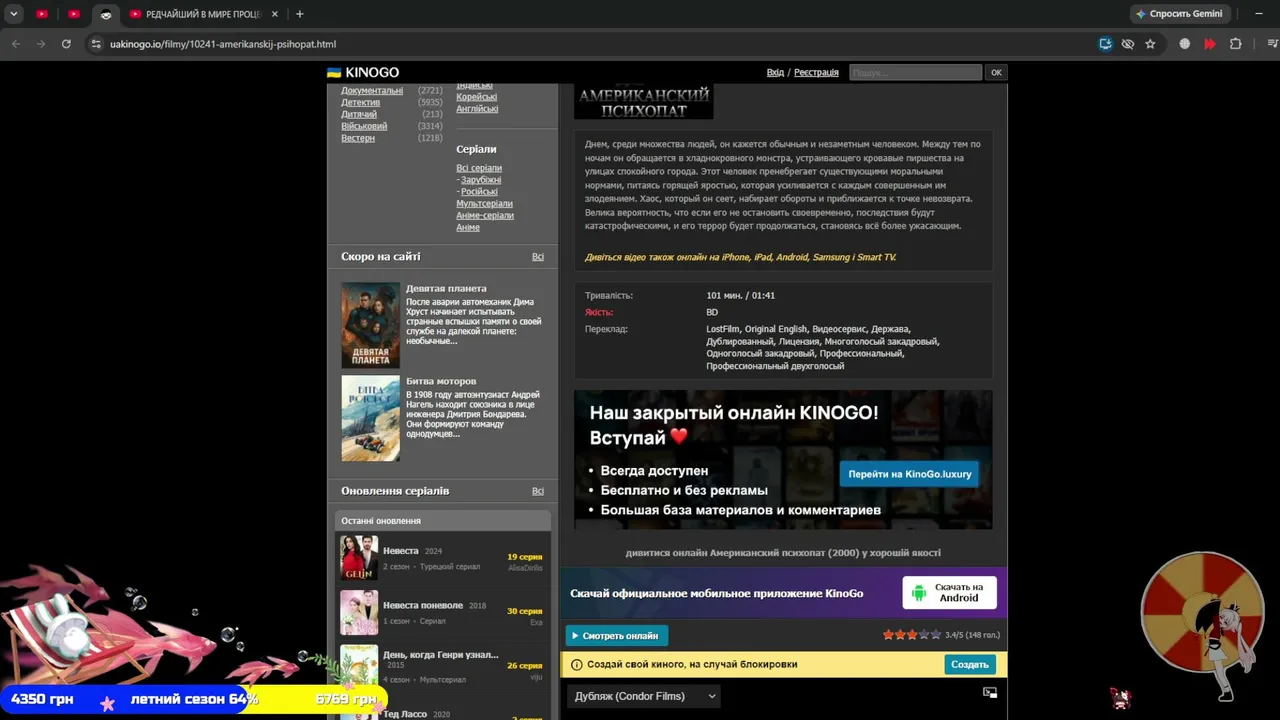Viewport: 1280px width, 720px height.
Task: Open the Невеста поневоле series title
Action: (423, 605)
